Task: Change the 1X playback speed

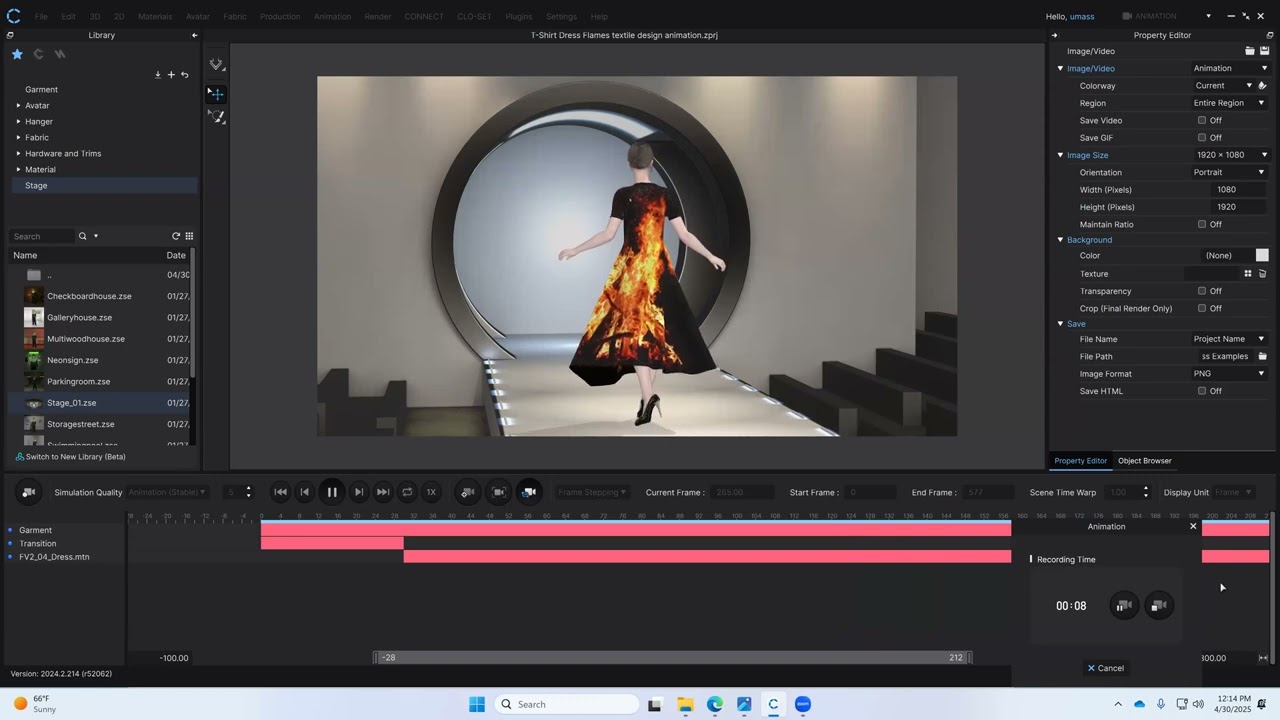Action: pos(431,492)
